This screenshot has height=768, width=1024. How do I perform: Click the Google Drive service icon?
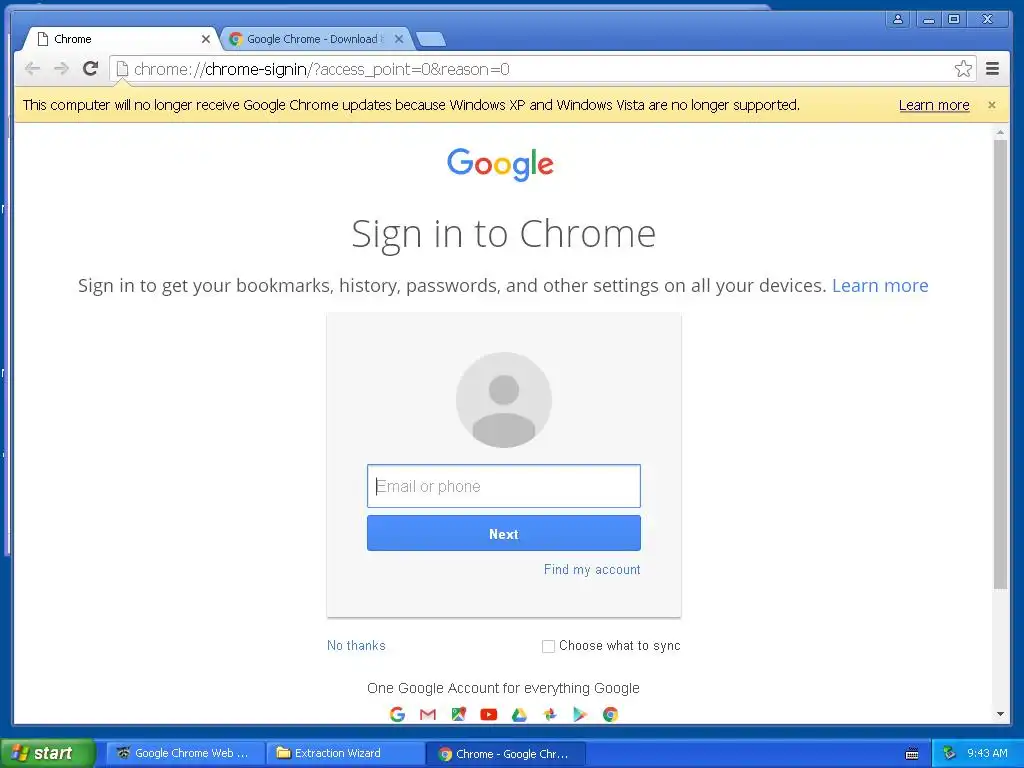point(519,714)
